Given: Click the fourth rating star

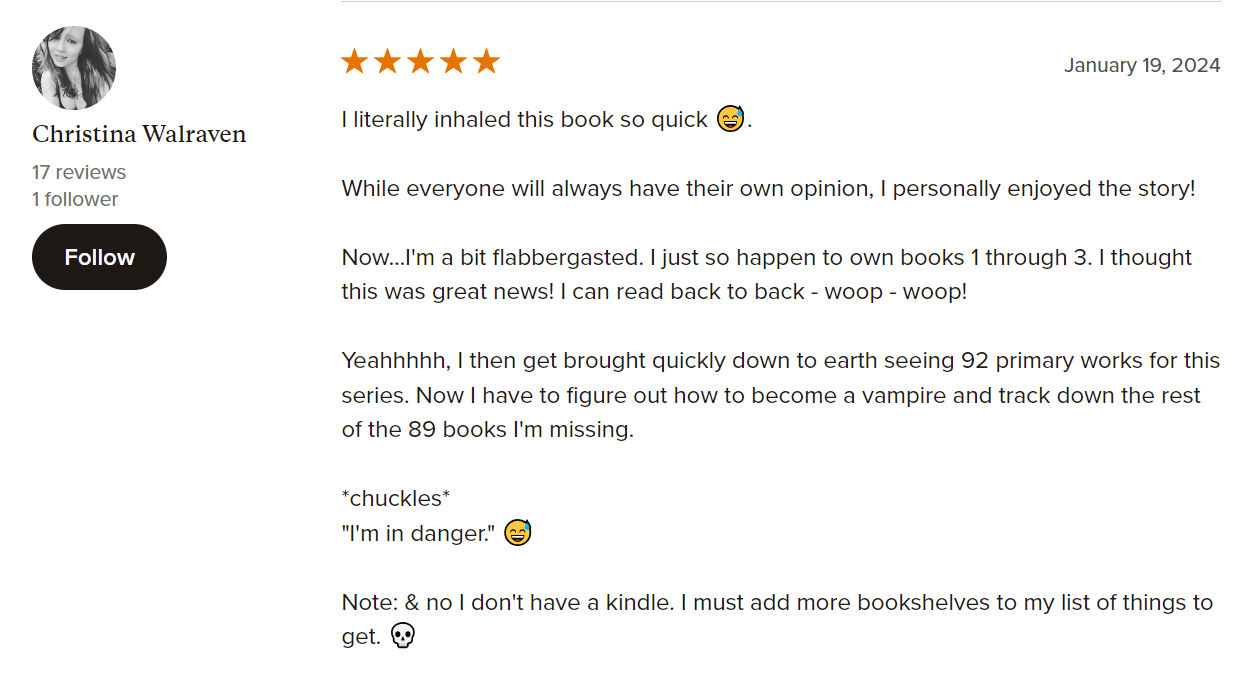Looking at the screenshot, I should pos(453,62).
